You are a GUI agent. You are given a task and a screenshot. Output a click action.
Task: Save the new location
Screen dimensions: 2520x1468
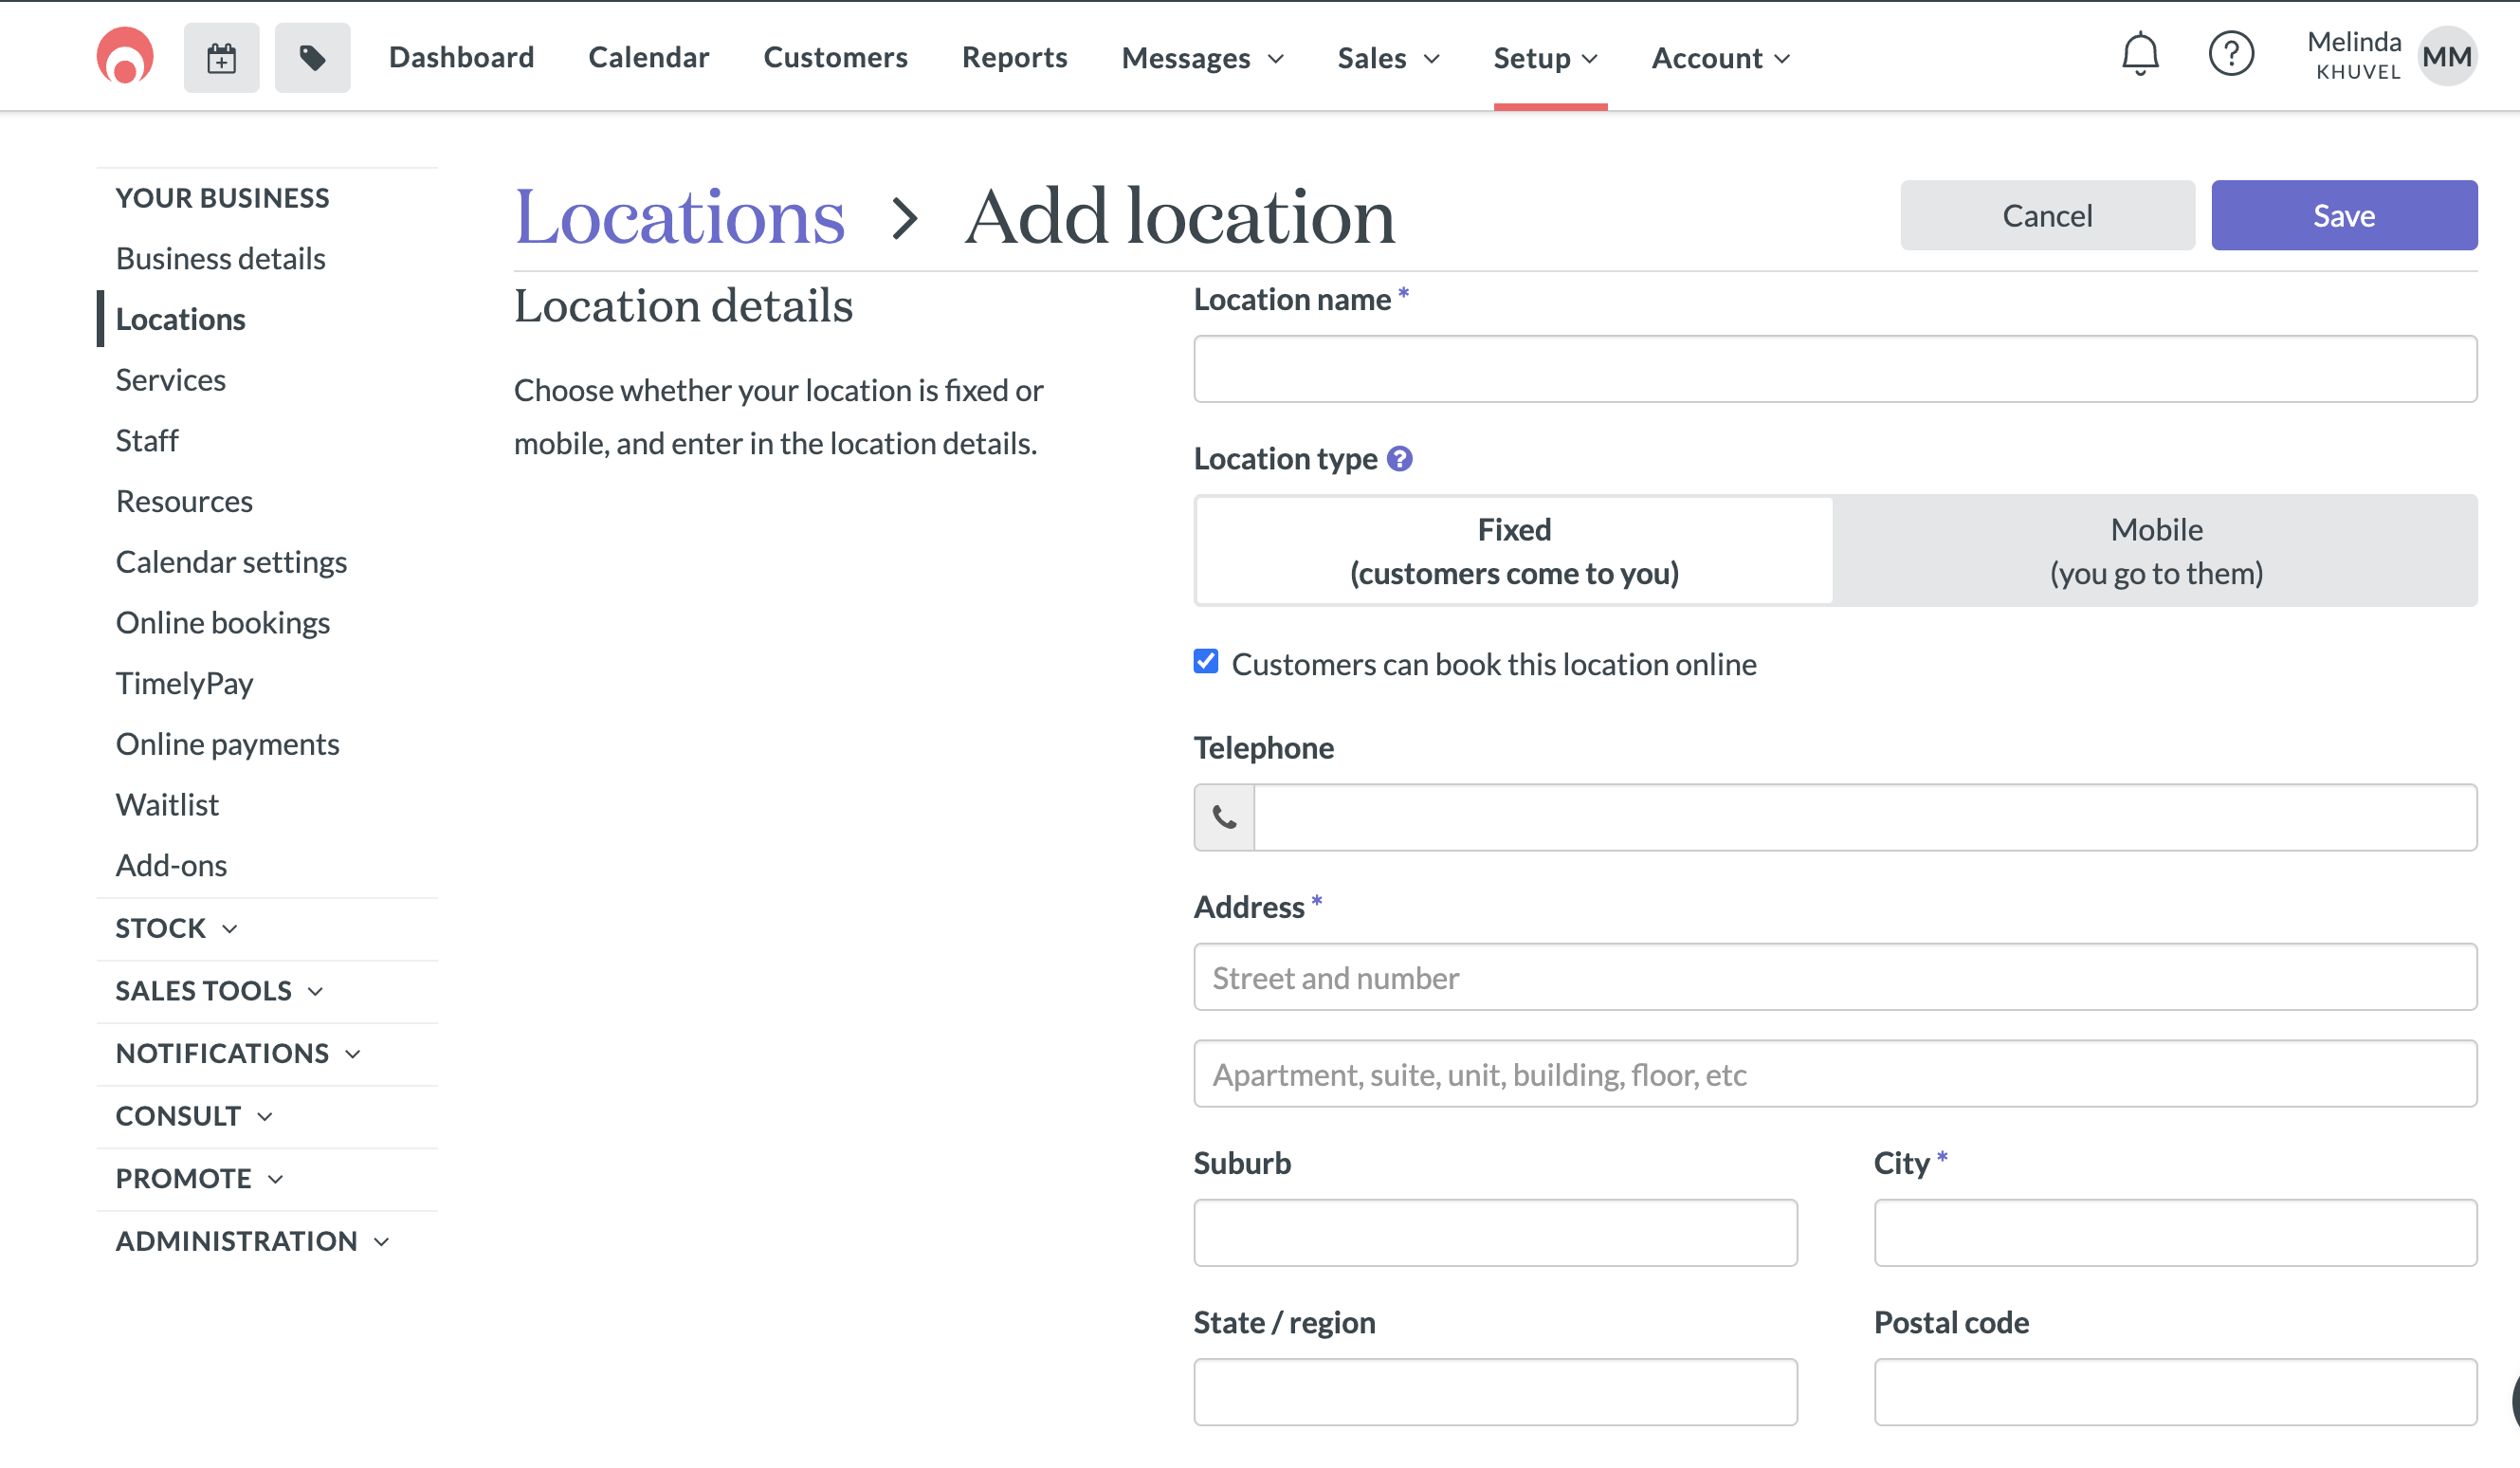2344,214
